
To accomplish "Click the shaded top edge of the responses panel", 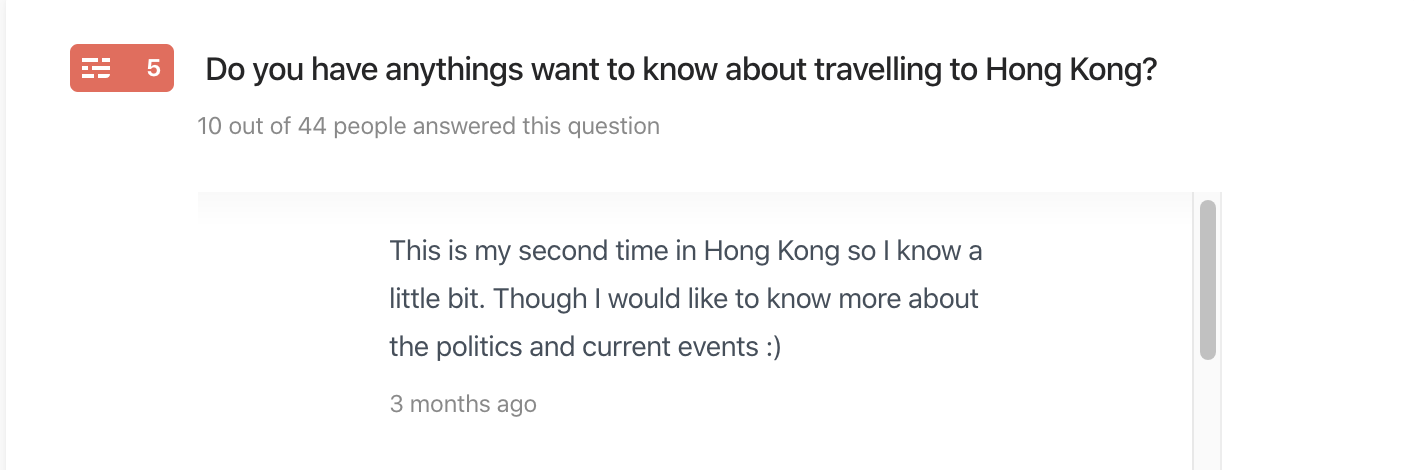I will click(695, 202).
